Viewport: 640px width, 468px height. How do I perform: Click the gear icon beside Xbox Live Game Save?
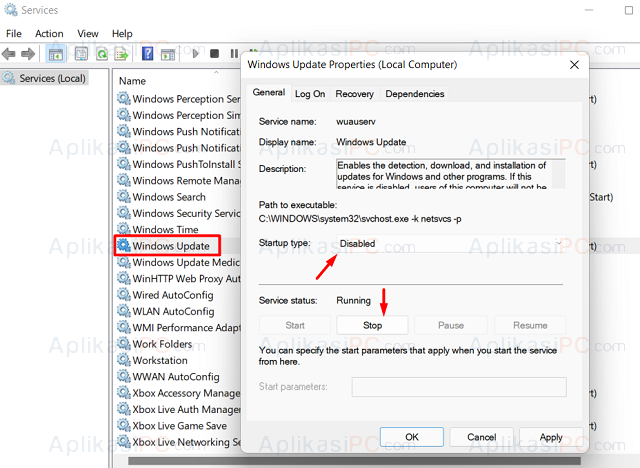(123, 425)
